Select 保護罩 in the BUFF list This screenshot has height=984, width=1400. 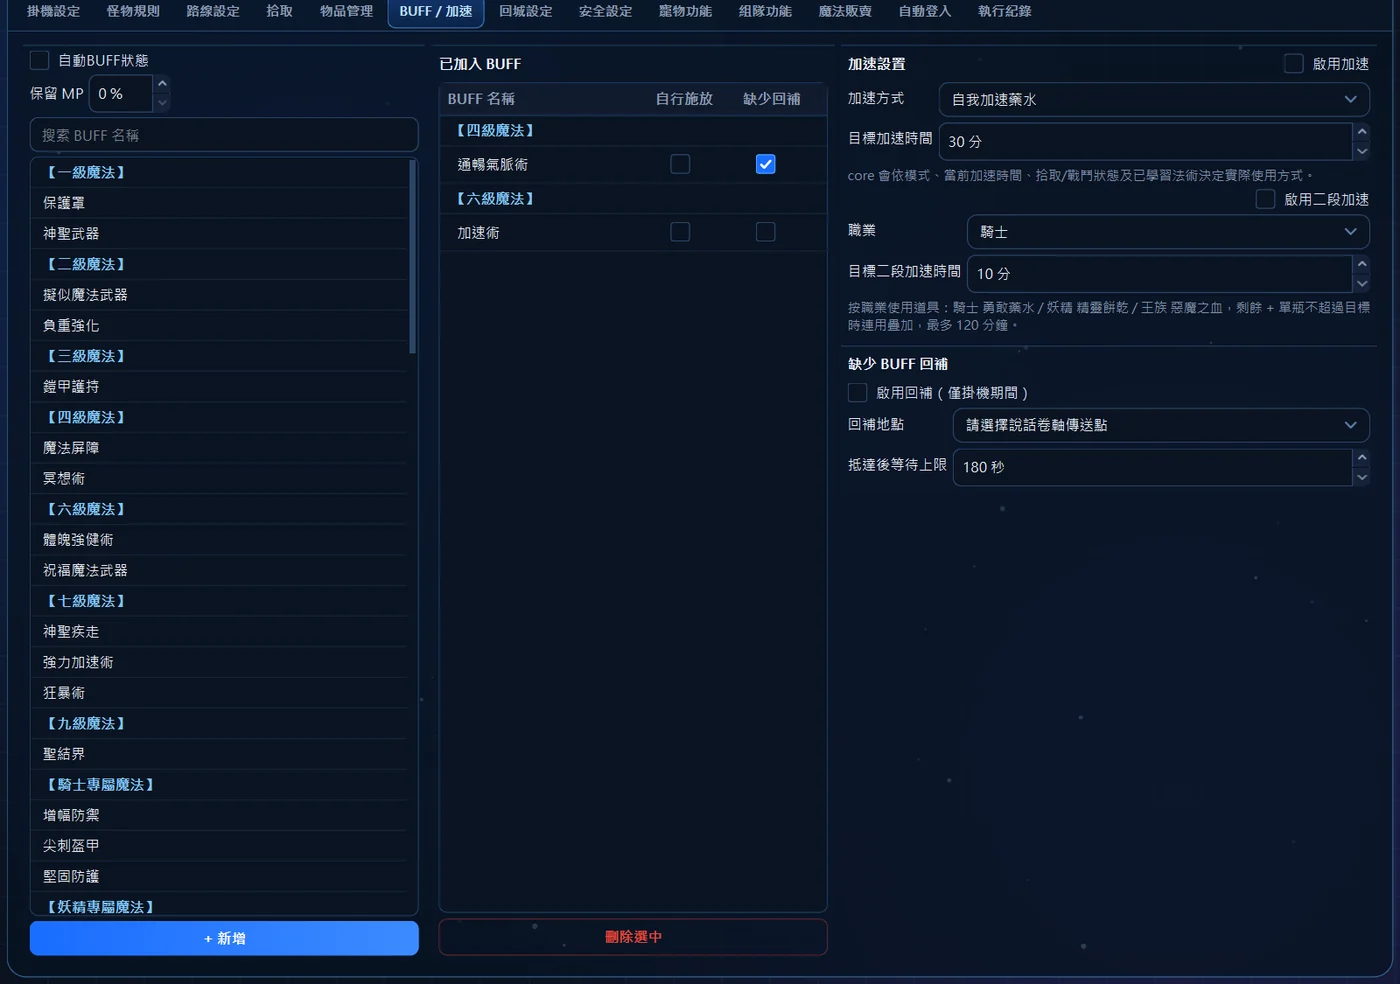click(x=219, y=203)
